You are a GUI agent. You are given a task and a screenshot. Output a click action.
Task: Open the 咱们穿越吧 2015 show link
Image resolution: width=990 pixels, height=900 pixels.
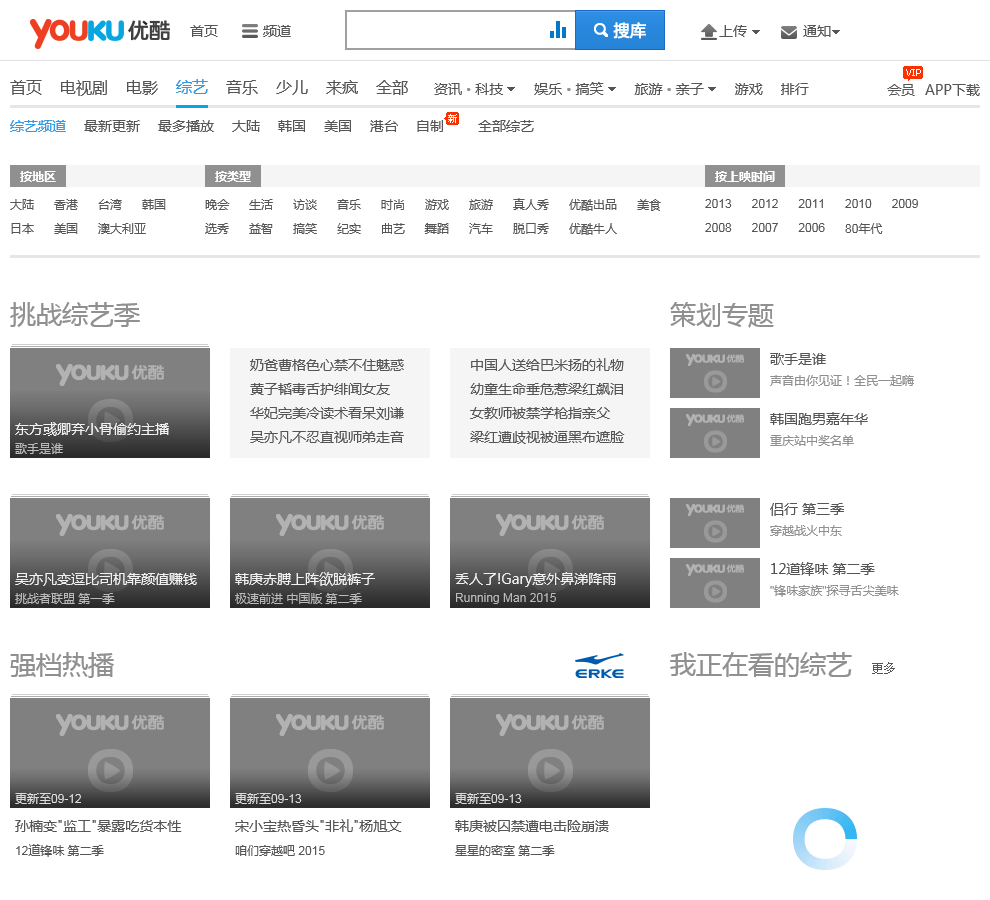[x=280, y=851]
